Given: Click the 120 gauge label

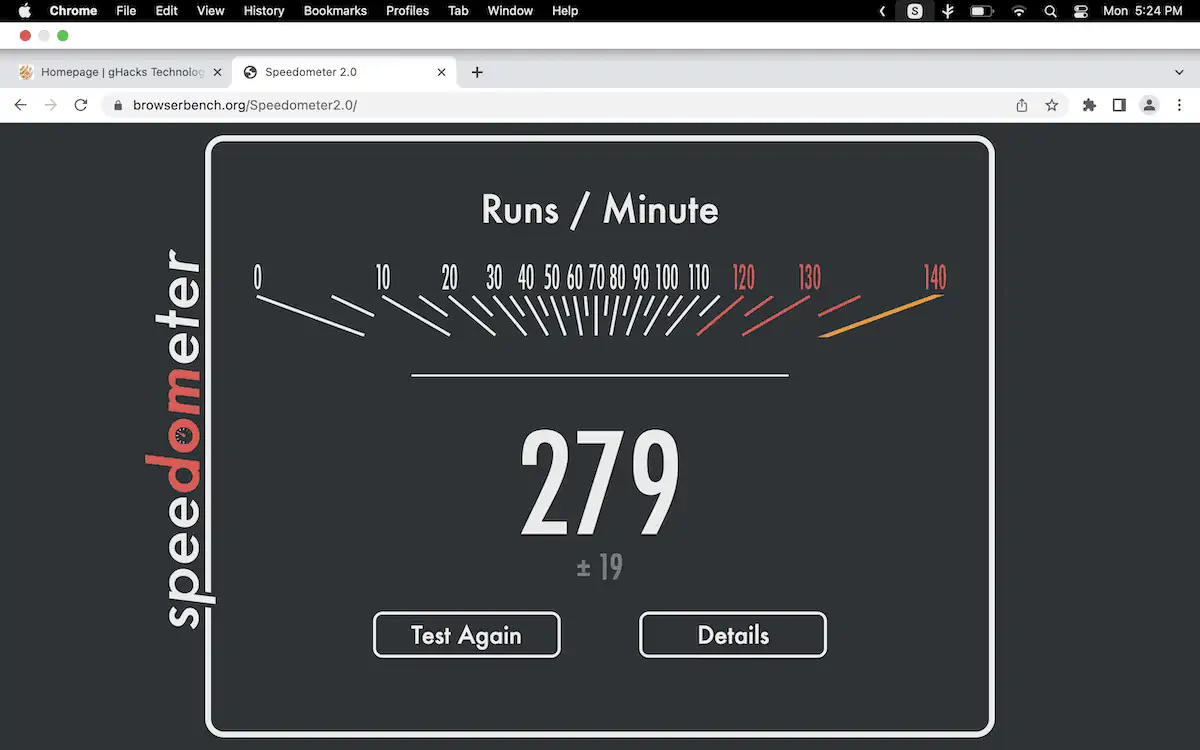Looking at the screenshot, I should tap(743, 277).
